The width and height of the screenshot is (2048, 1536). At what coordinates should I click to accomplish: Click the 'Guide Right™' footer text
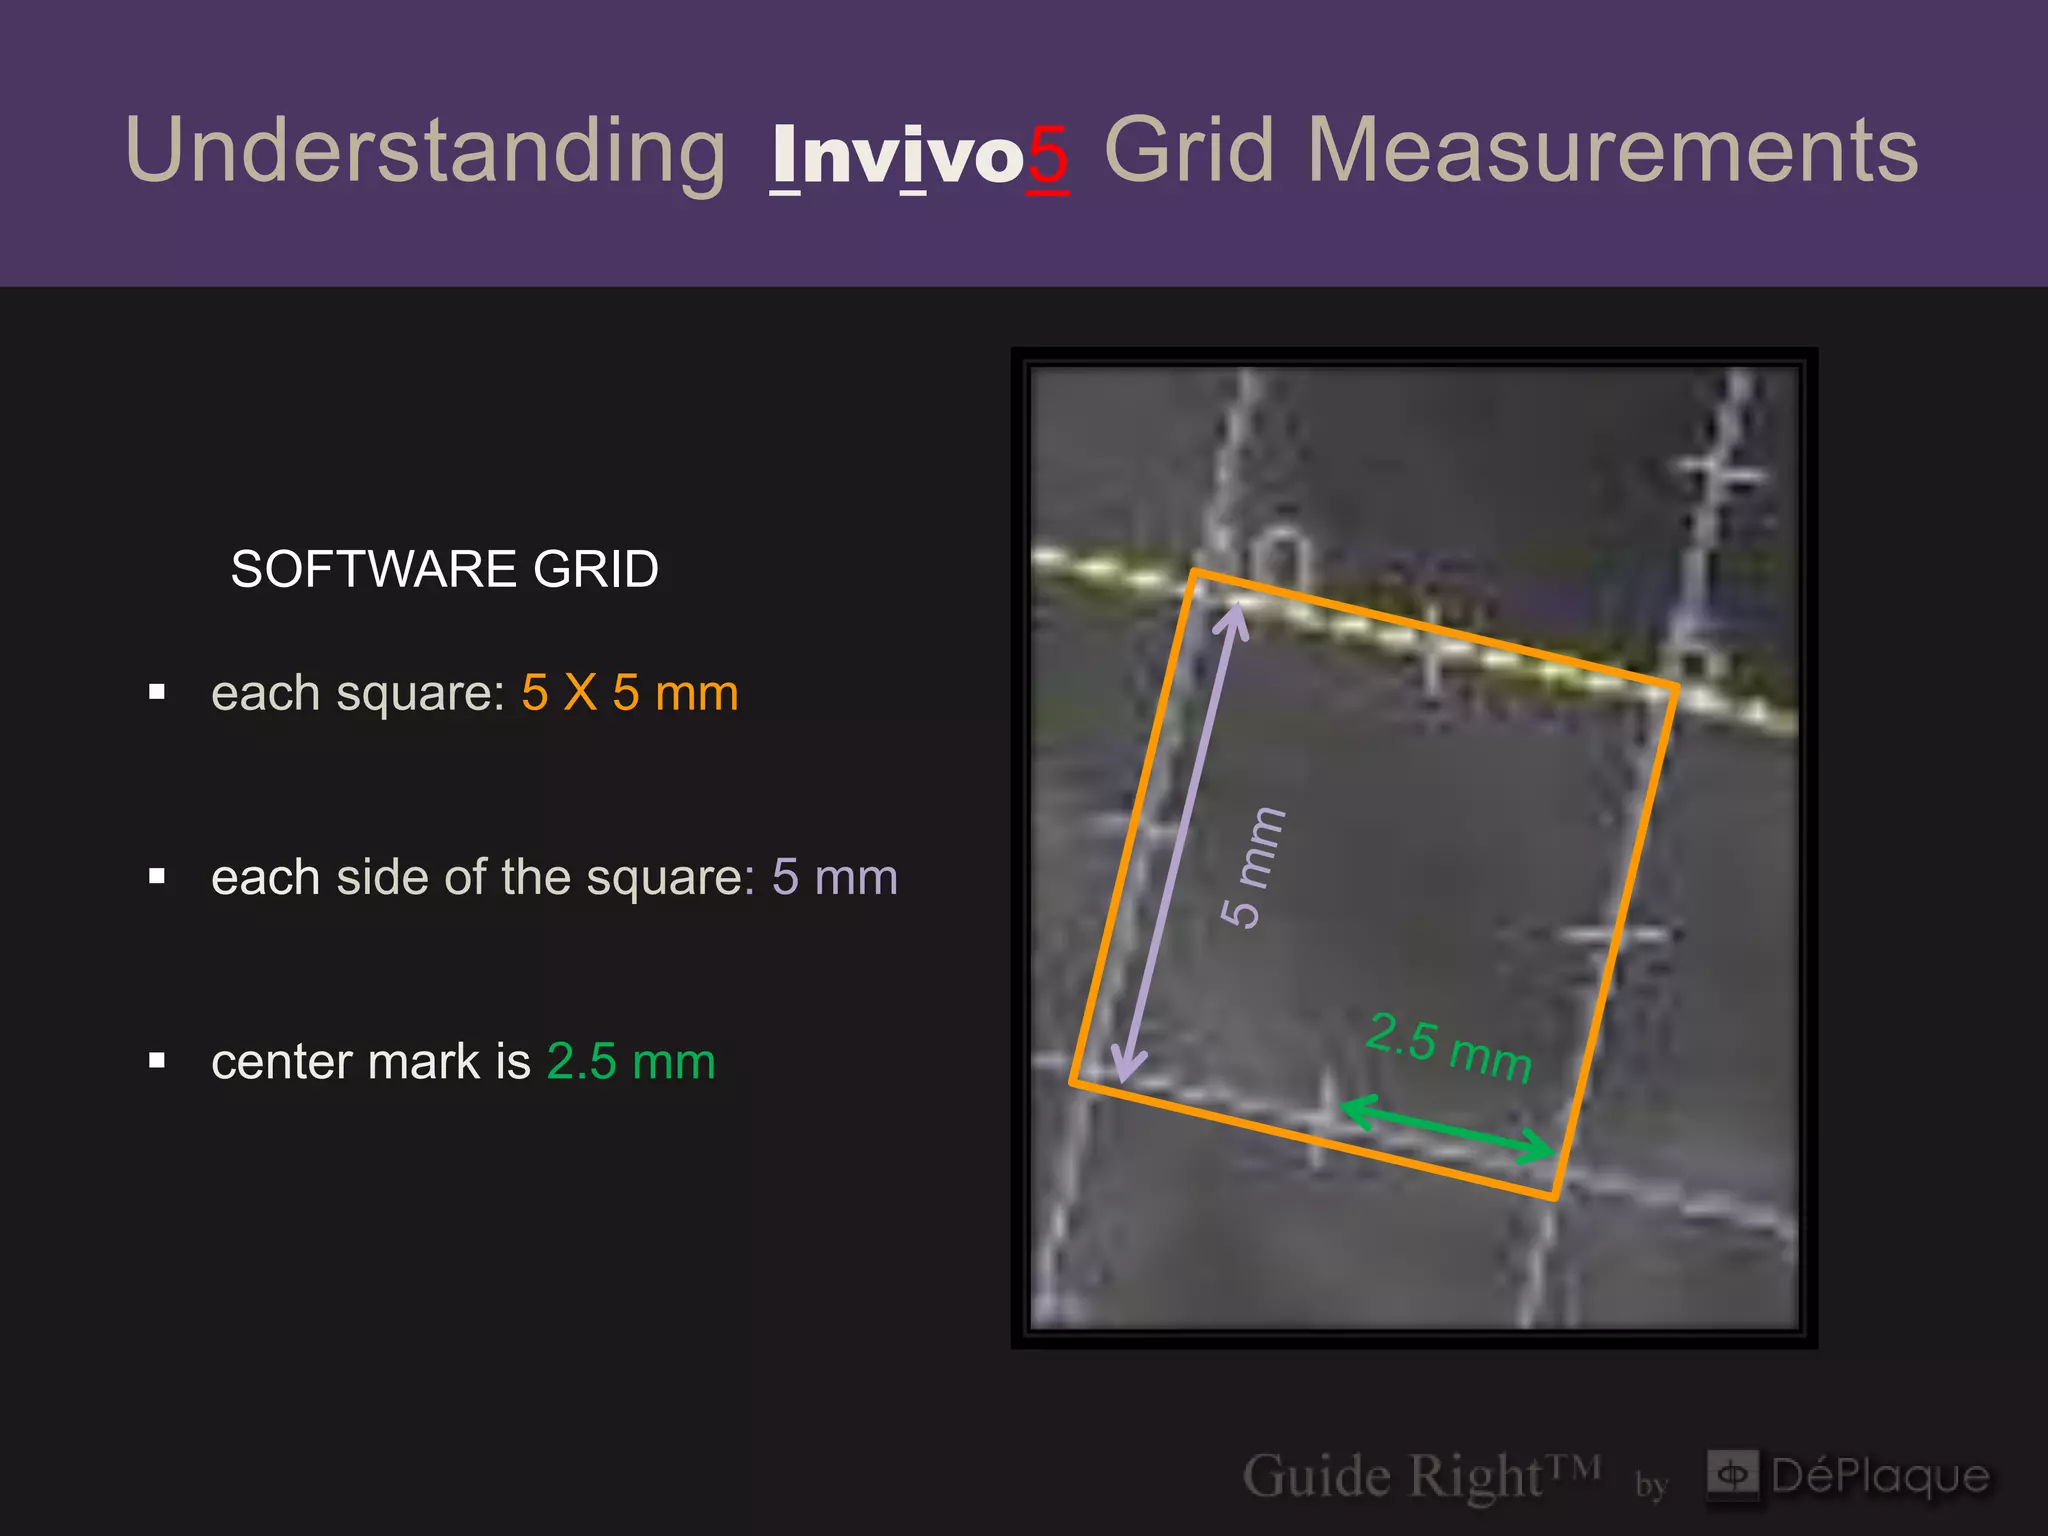coord(1421,1476)
